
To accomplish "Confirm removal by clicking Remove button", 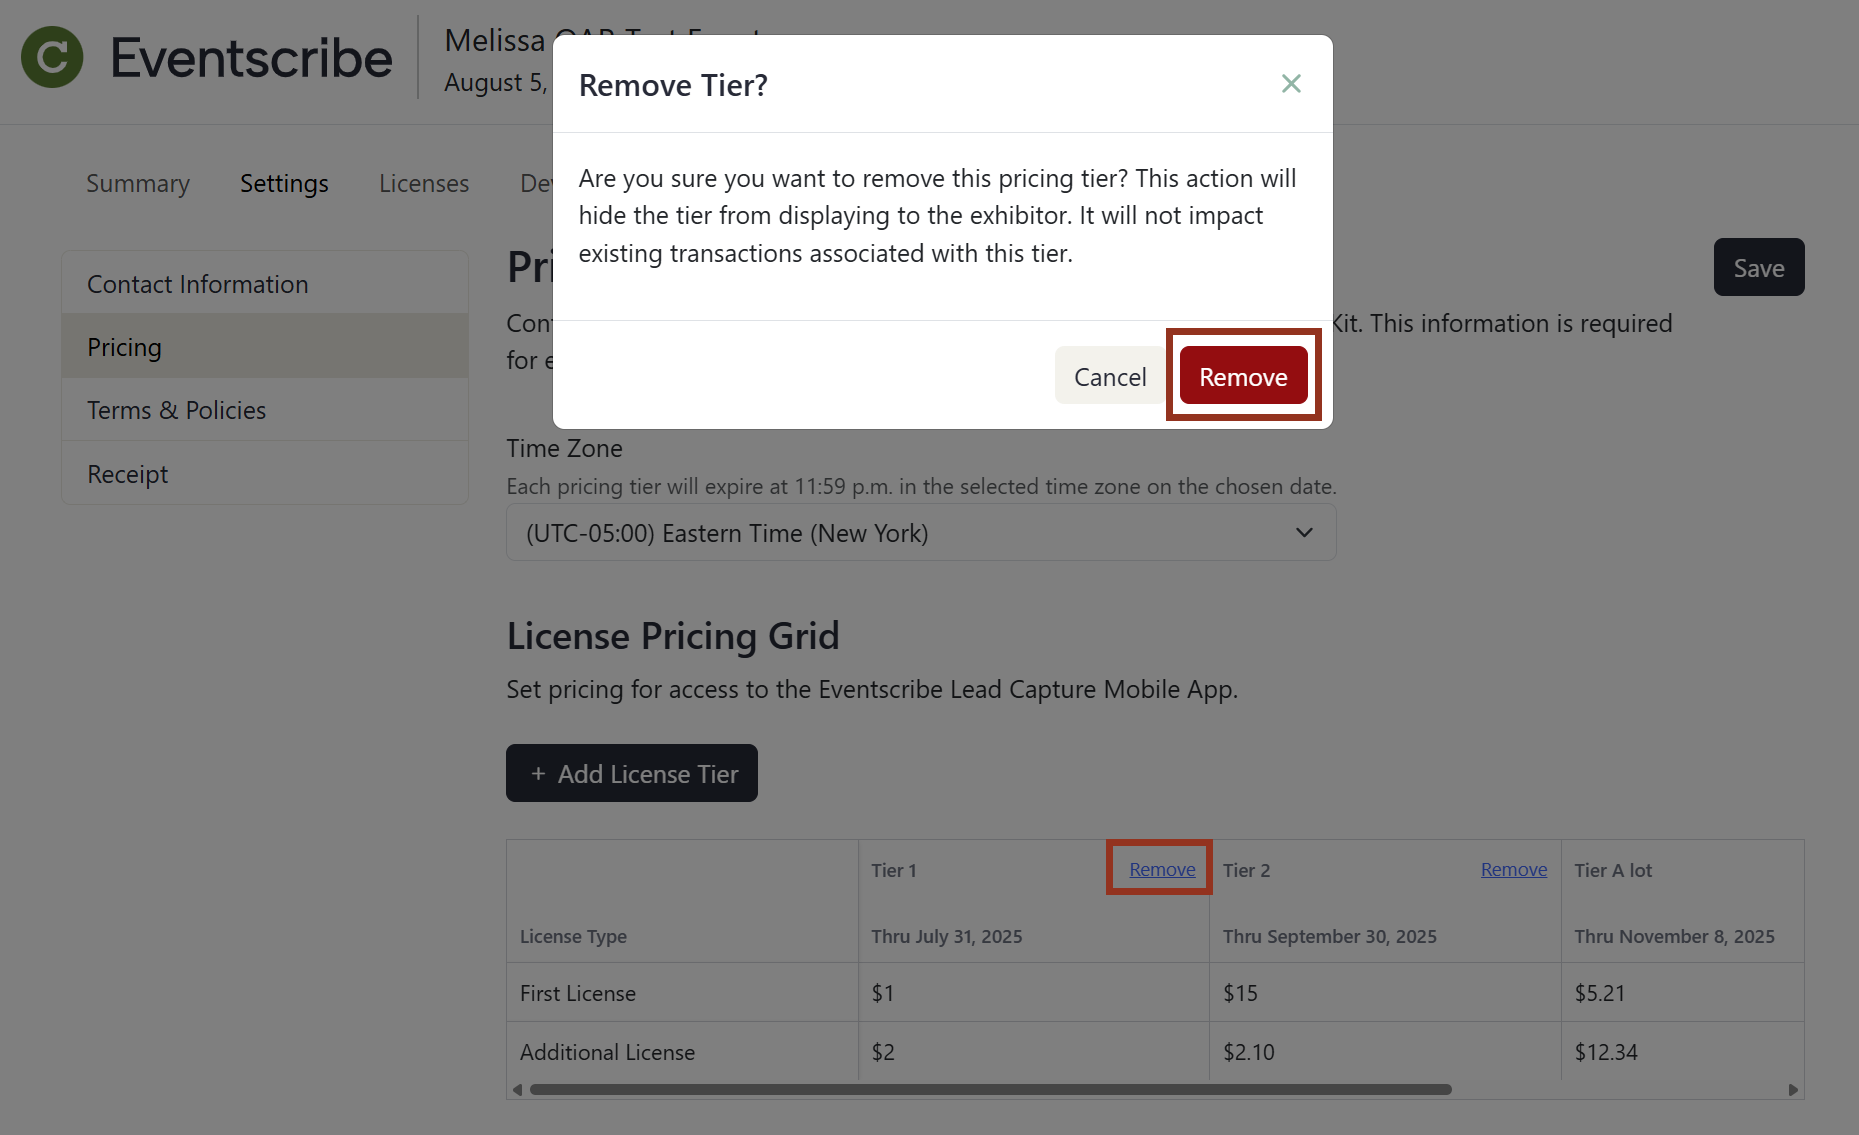I will point(1242,376).
